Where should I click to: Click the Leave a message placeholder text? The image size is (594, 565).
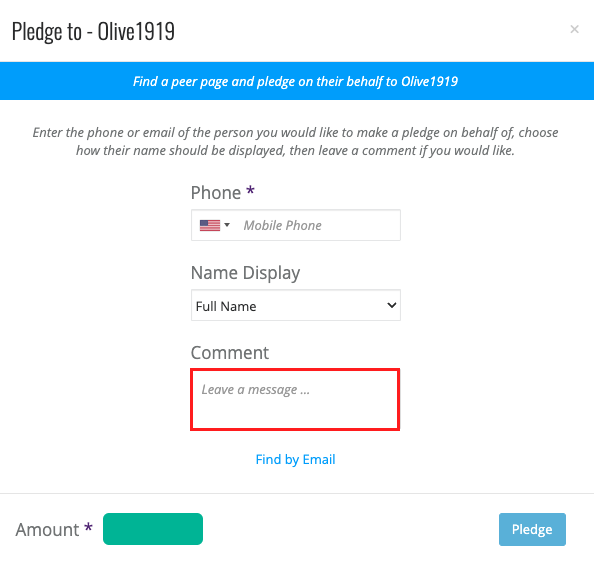coord(256,390)
